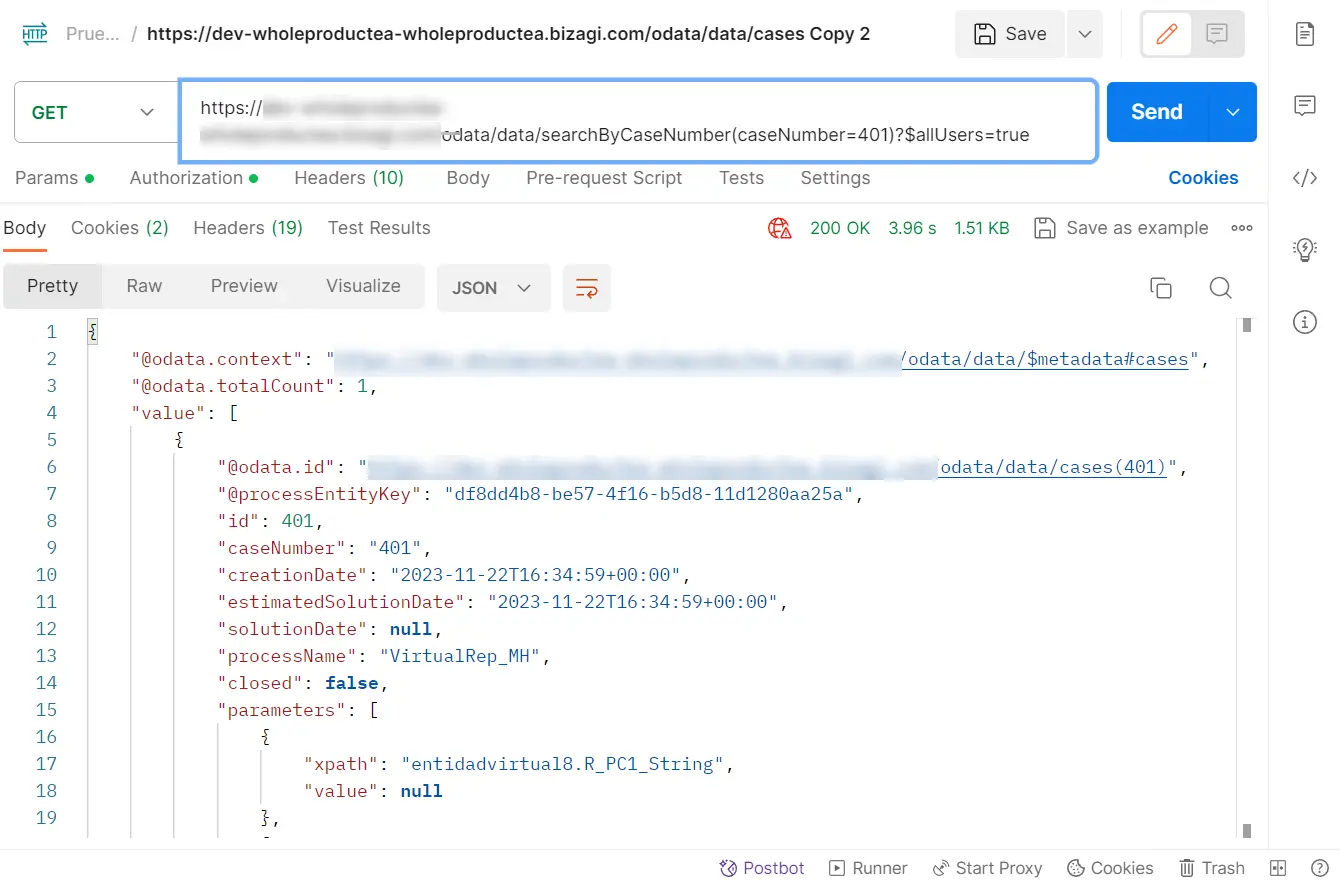
Task: Switch response view to Raw
Action: pos(144,286)
